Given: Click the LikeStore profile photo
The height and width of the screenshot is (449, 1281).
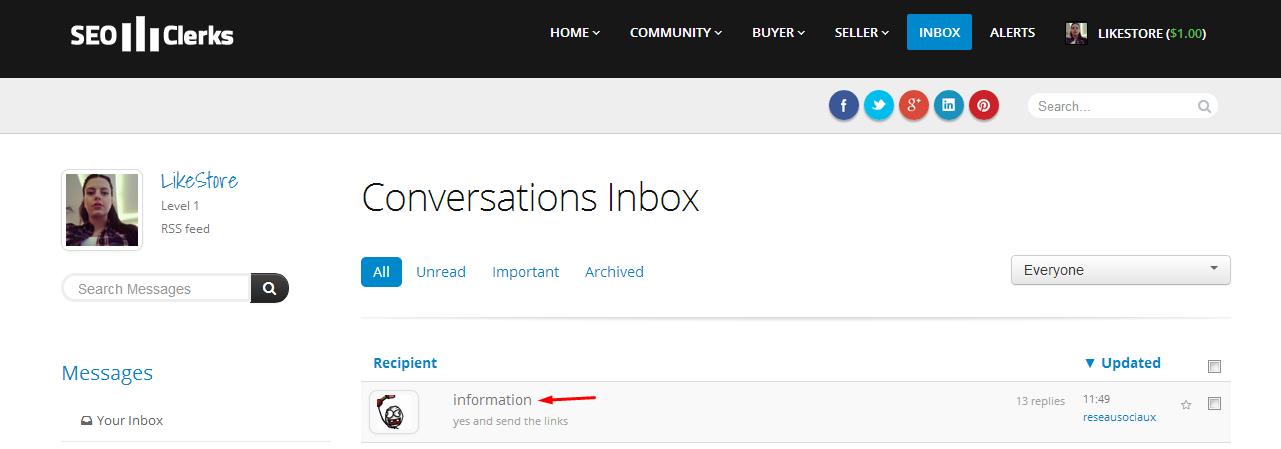Looking at the screenshot, I should (102, 209).
